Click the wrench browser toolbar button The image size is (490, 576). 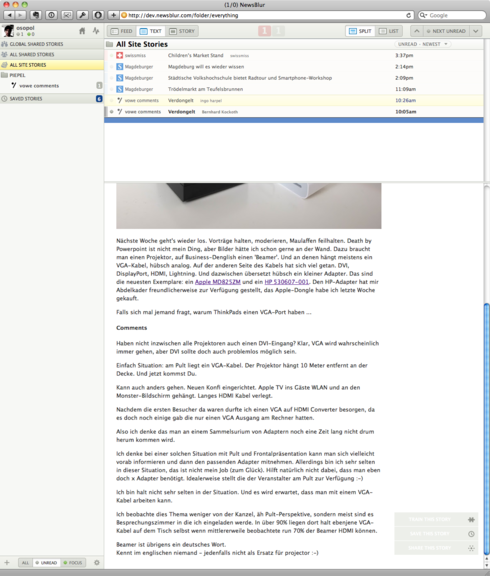coord(82,15)
